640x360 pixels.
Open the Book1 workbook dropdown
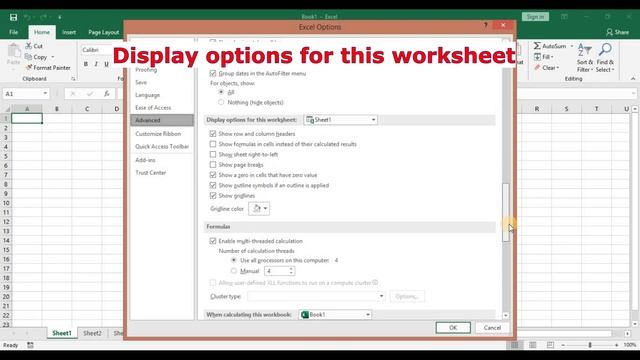335,315
